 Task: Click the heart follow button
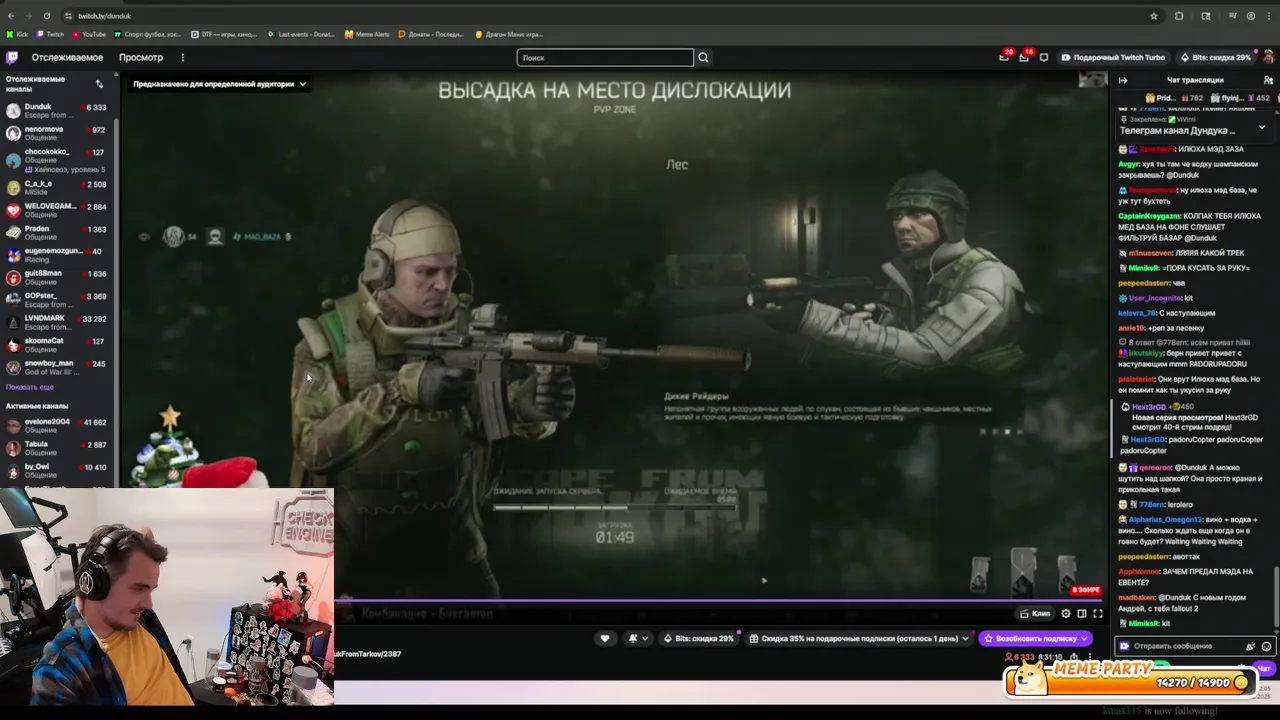click(x=604, y=638)
